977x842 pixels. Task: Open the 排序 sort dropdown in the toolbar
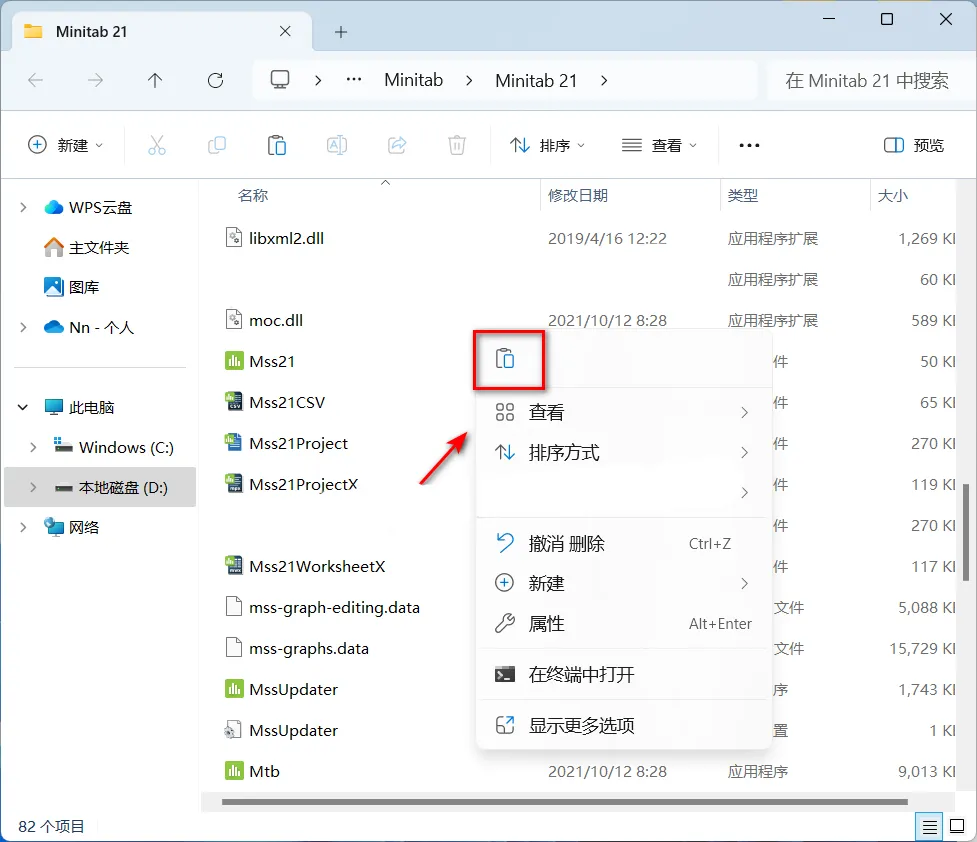547,145
